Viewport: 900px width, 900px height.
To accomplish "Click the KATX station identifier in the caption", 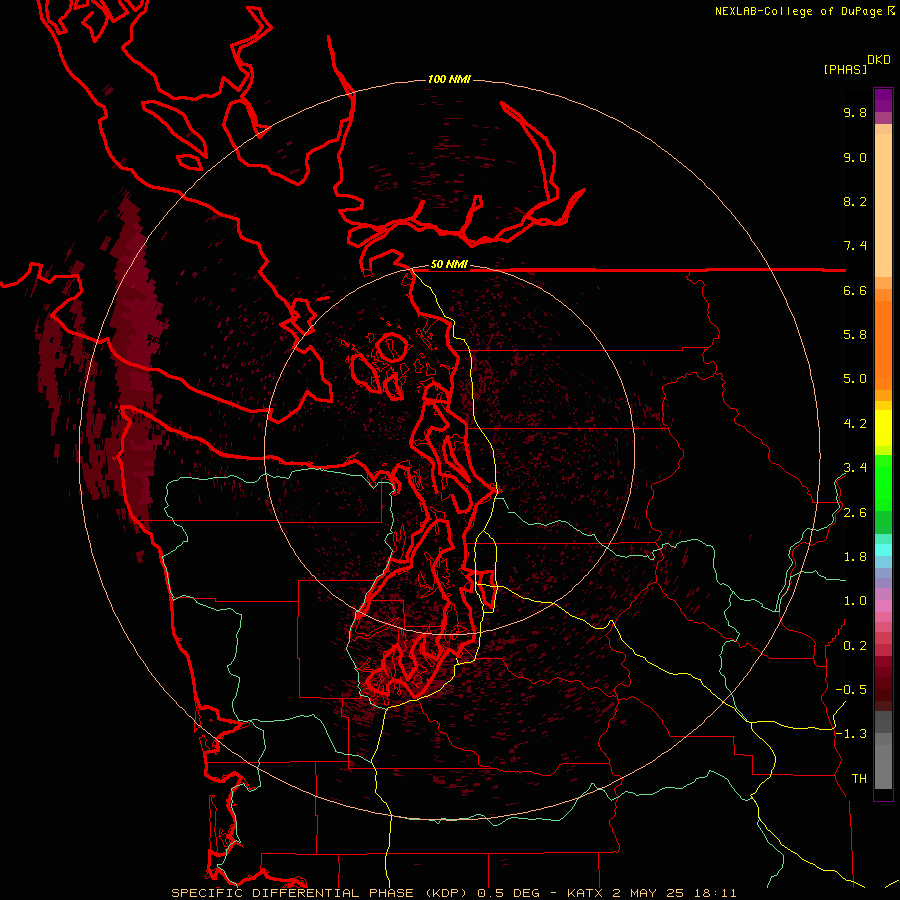I will tap(584, 893).
